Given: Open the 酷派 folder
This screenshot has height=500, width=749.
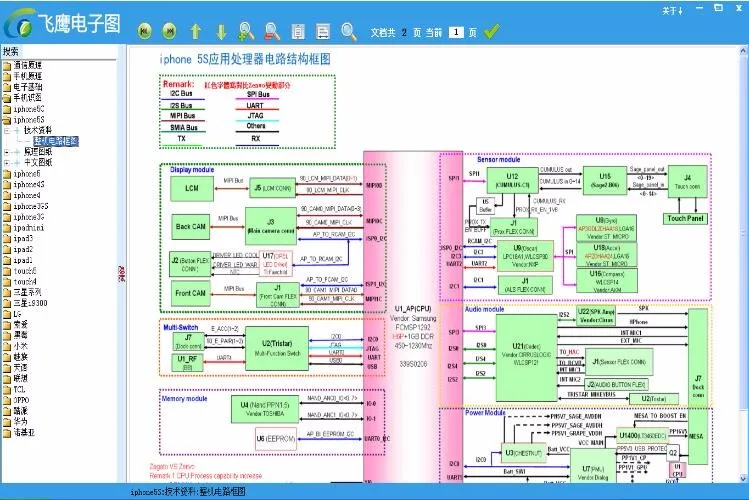Looking at the screenshot, I should (15, 411).
